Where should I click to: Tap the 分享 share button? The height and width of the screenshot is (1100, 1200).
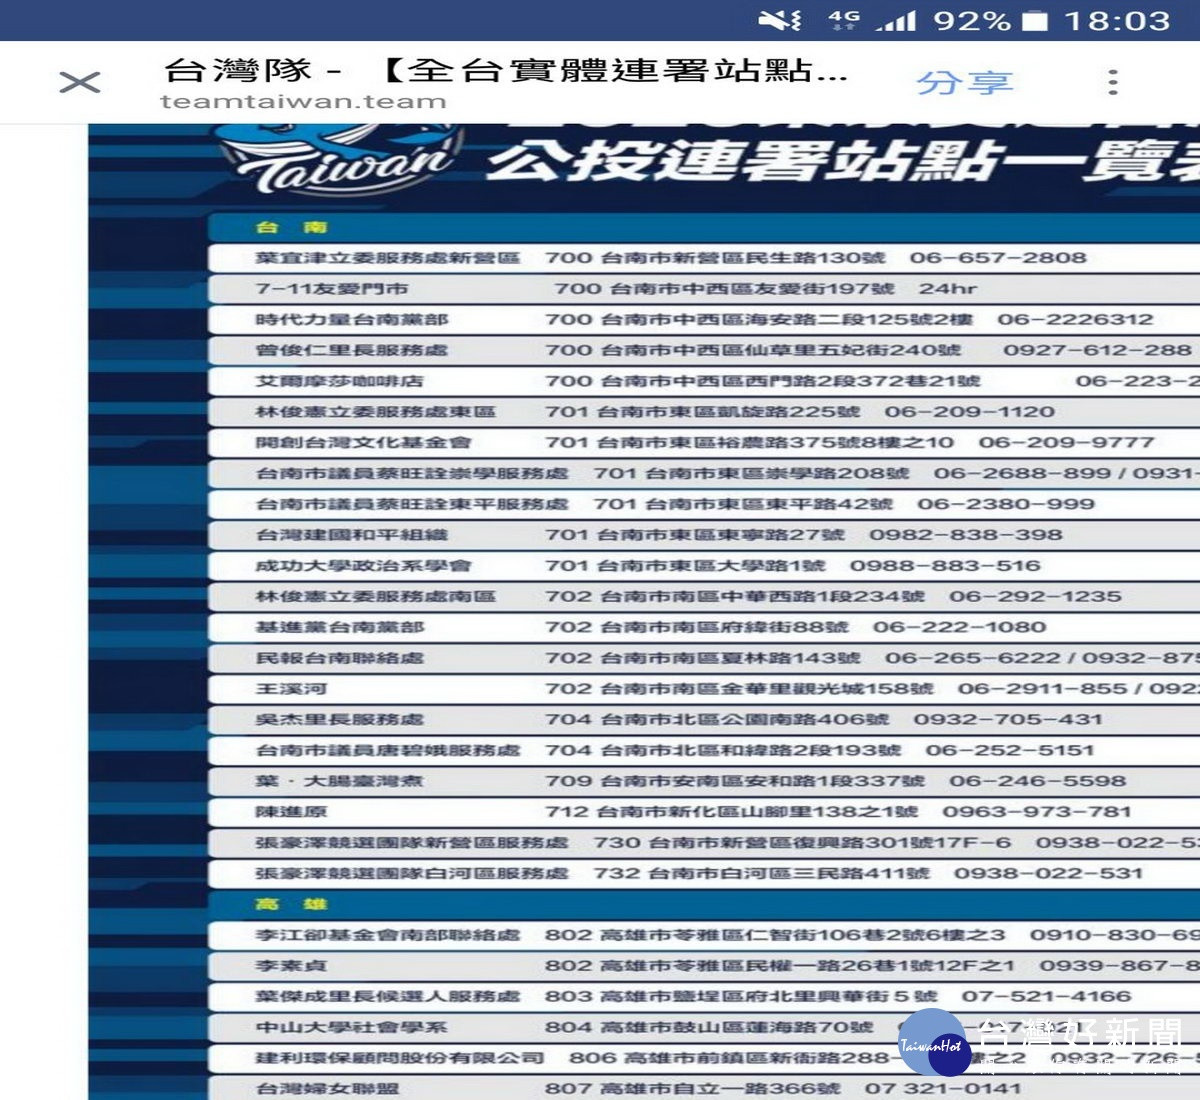[x=964, y=82]
